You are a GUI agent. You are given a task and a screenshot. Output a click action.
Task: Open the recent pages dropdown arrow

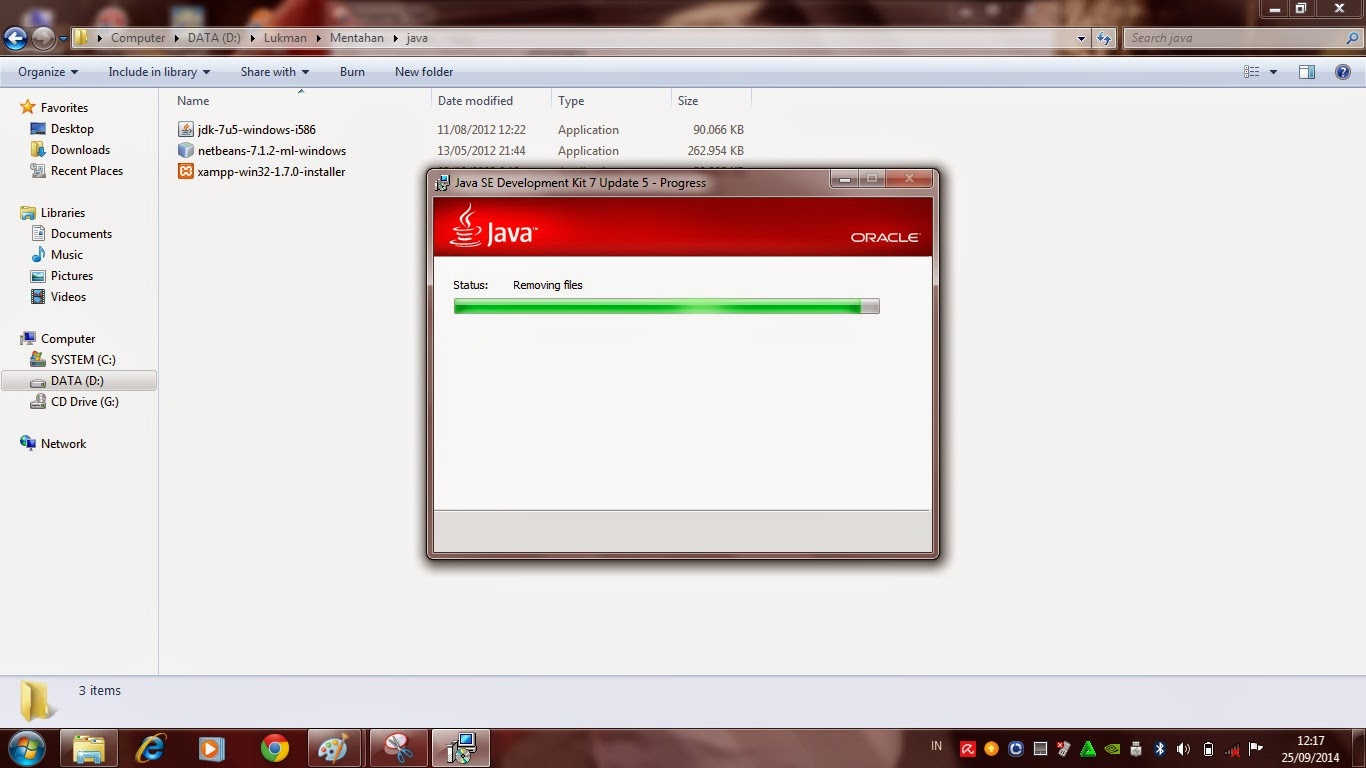pyautogui.click(x=64, y=39)
